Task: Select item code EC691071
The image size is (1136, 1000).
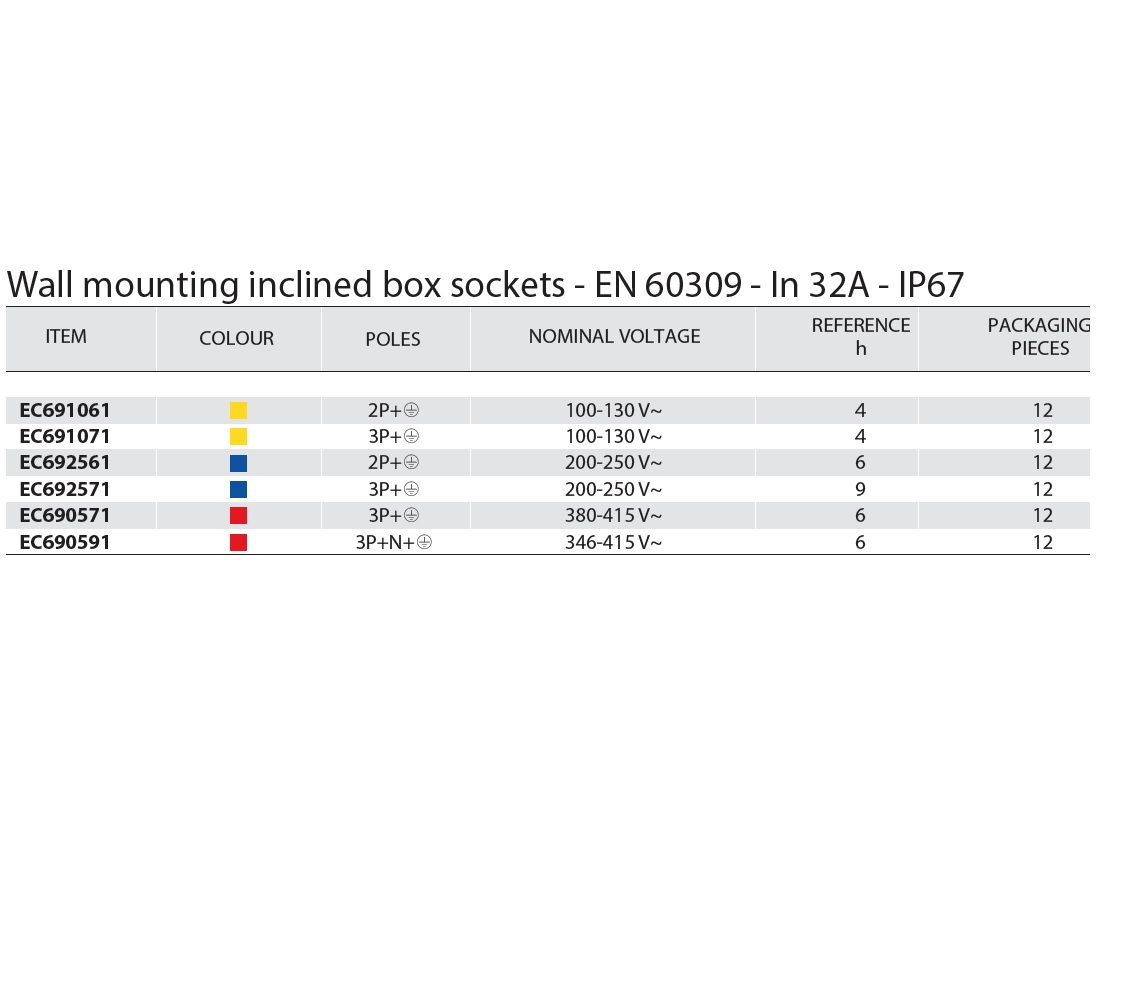Action: [64, 436]
